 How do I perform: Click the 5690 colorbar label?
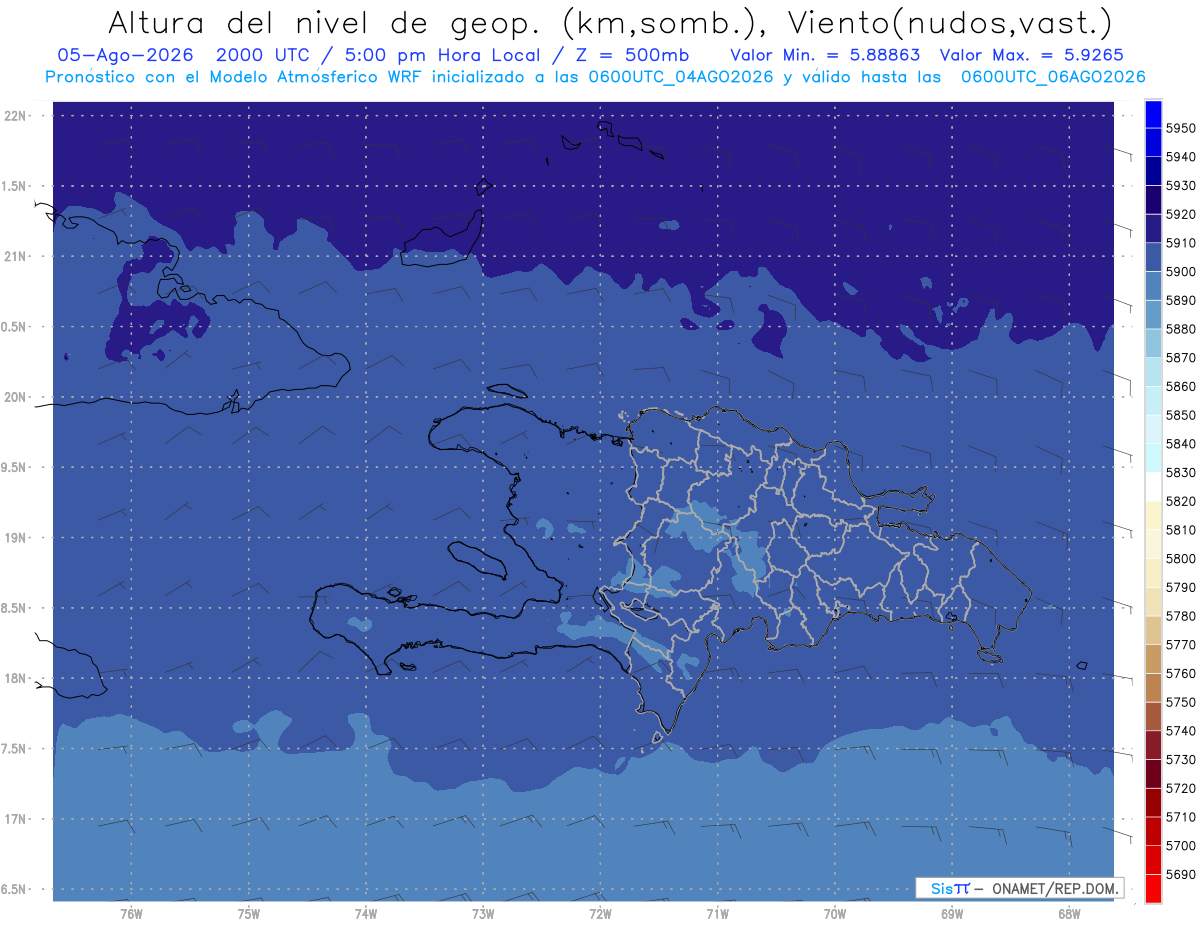click(x=1180, y=874)
